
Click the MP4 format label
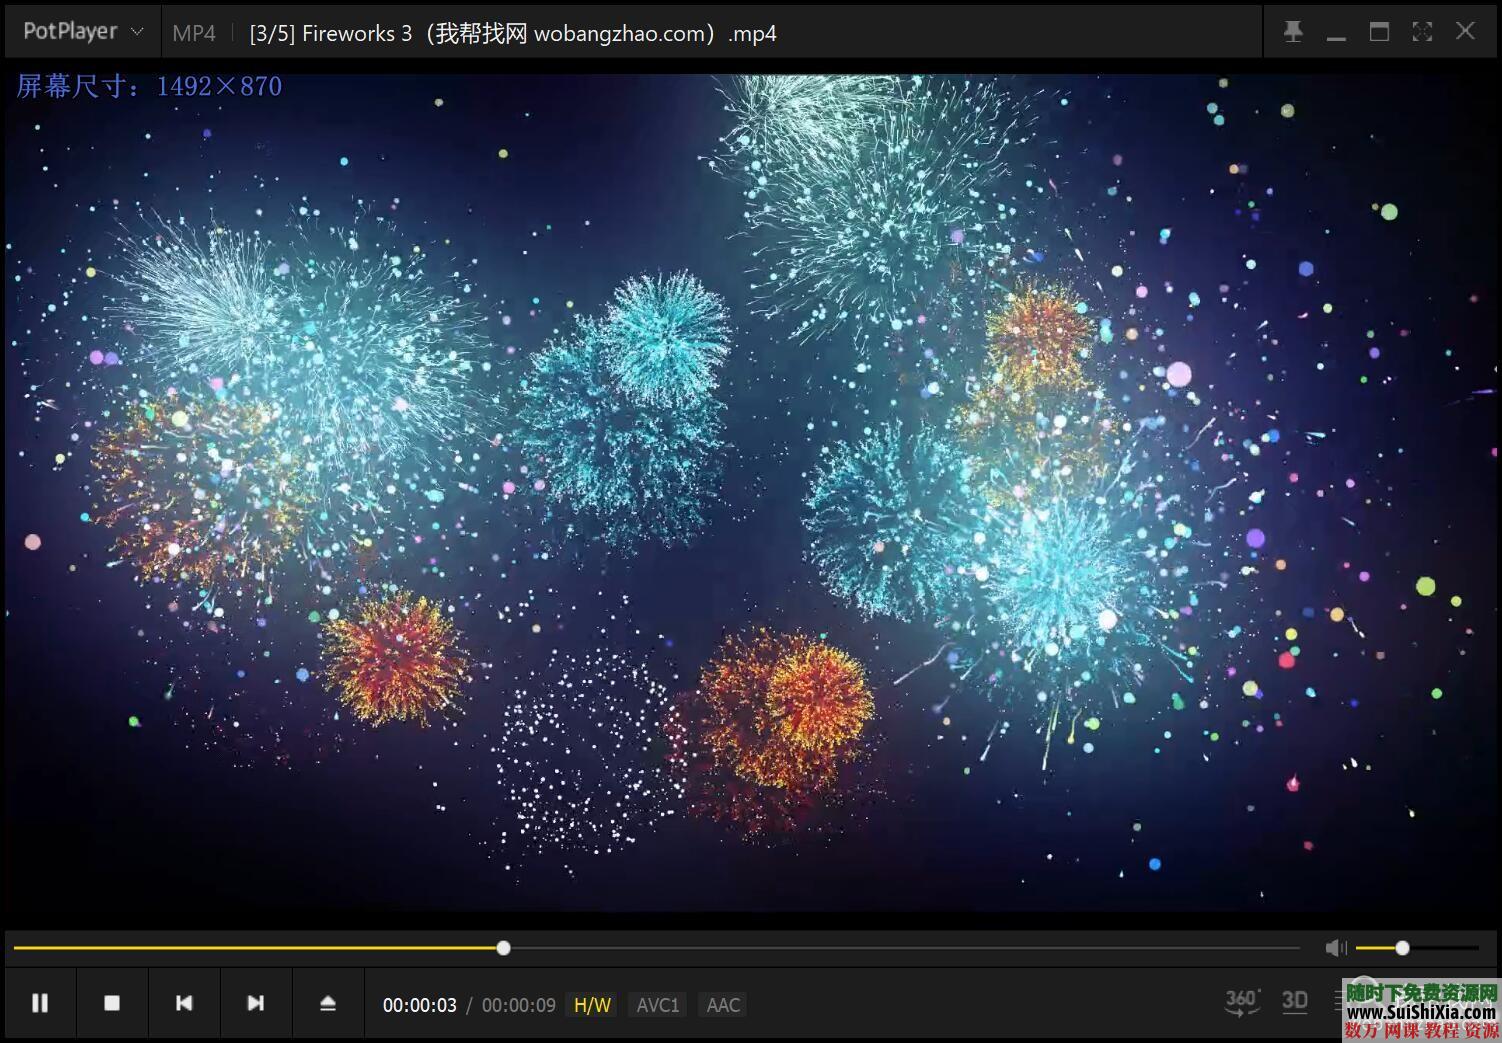194,33
